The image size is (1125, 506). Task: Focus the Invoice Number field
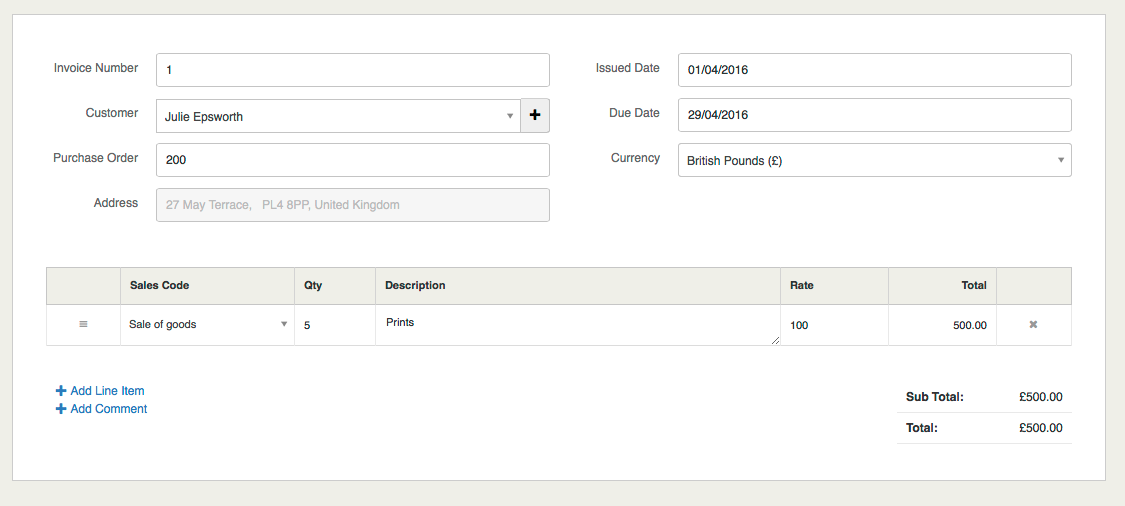pyautogui.click(x=353, y=70)
